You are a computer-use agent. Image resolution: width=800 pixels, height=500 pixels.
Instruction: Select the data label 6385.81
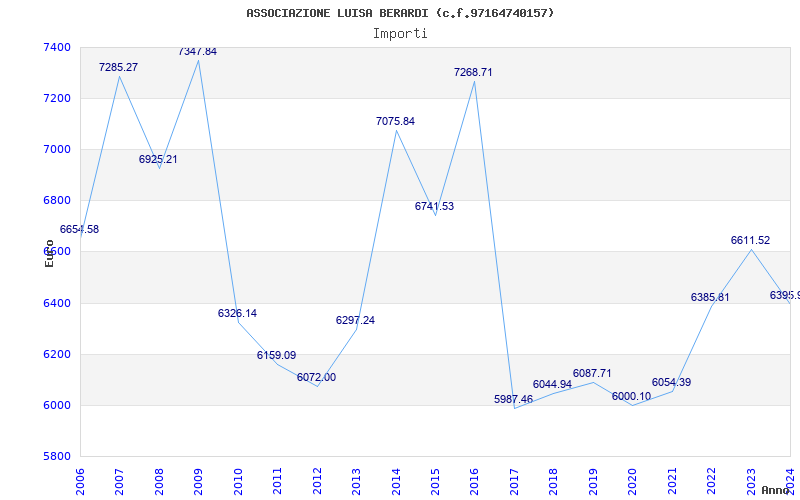pyautogui.click(x=710, y=297)
